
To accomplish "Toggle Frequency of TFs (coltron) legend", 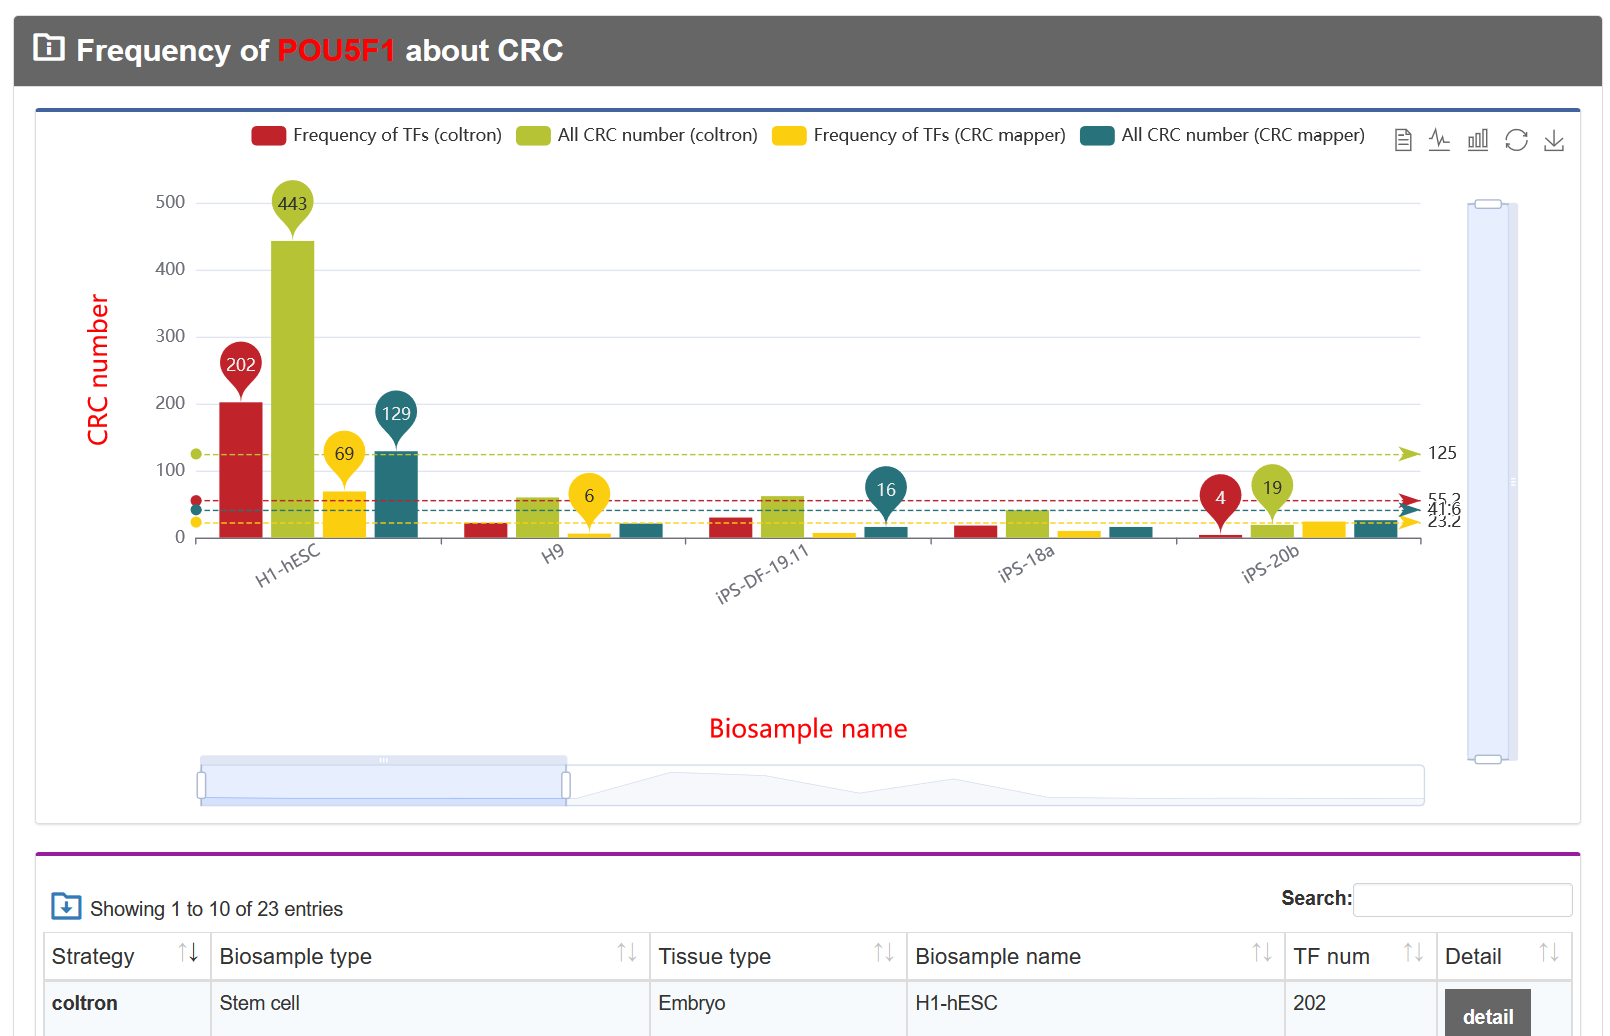I will (x=377, y=135).
